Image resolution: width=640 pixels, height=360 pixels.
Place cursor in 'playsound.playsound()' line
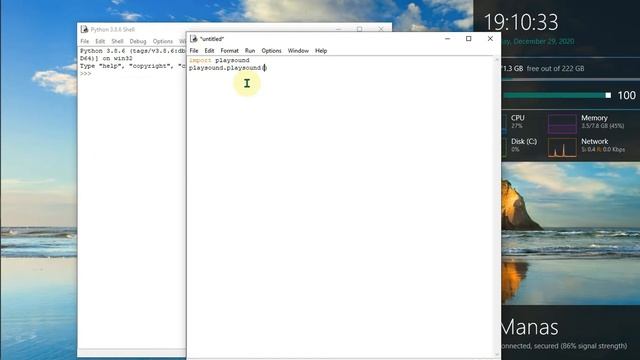click(x=227, y=68)
